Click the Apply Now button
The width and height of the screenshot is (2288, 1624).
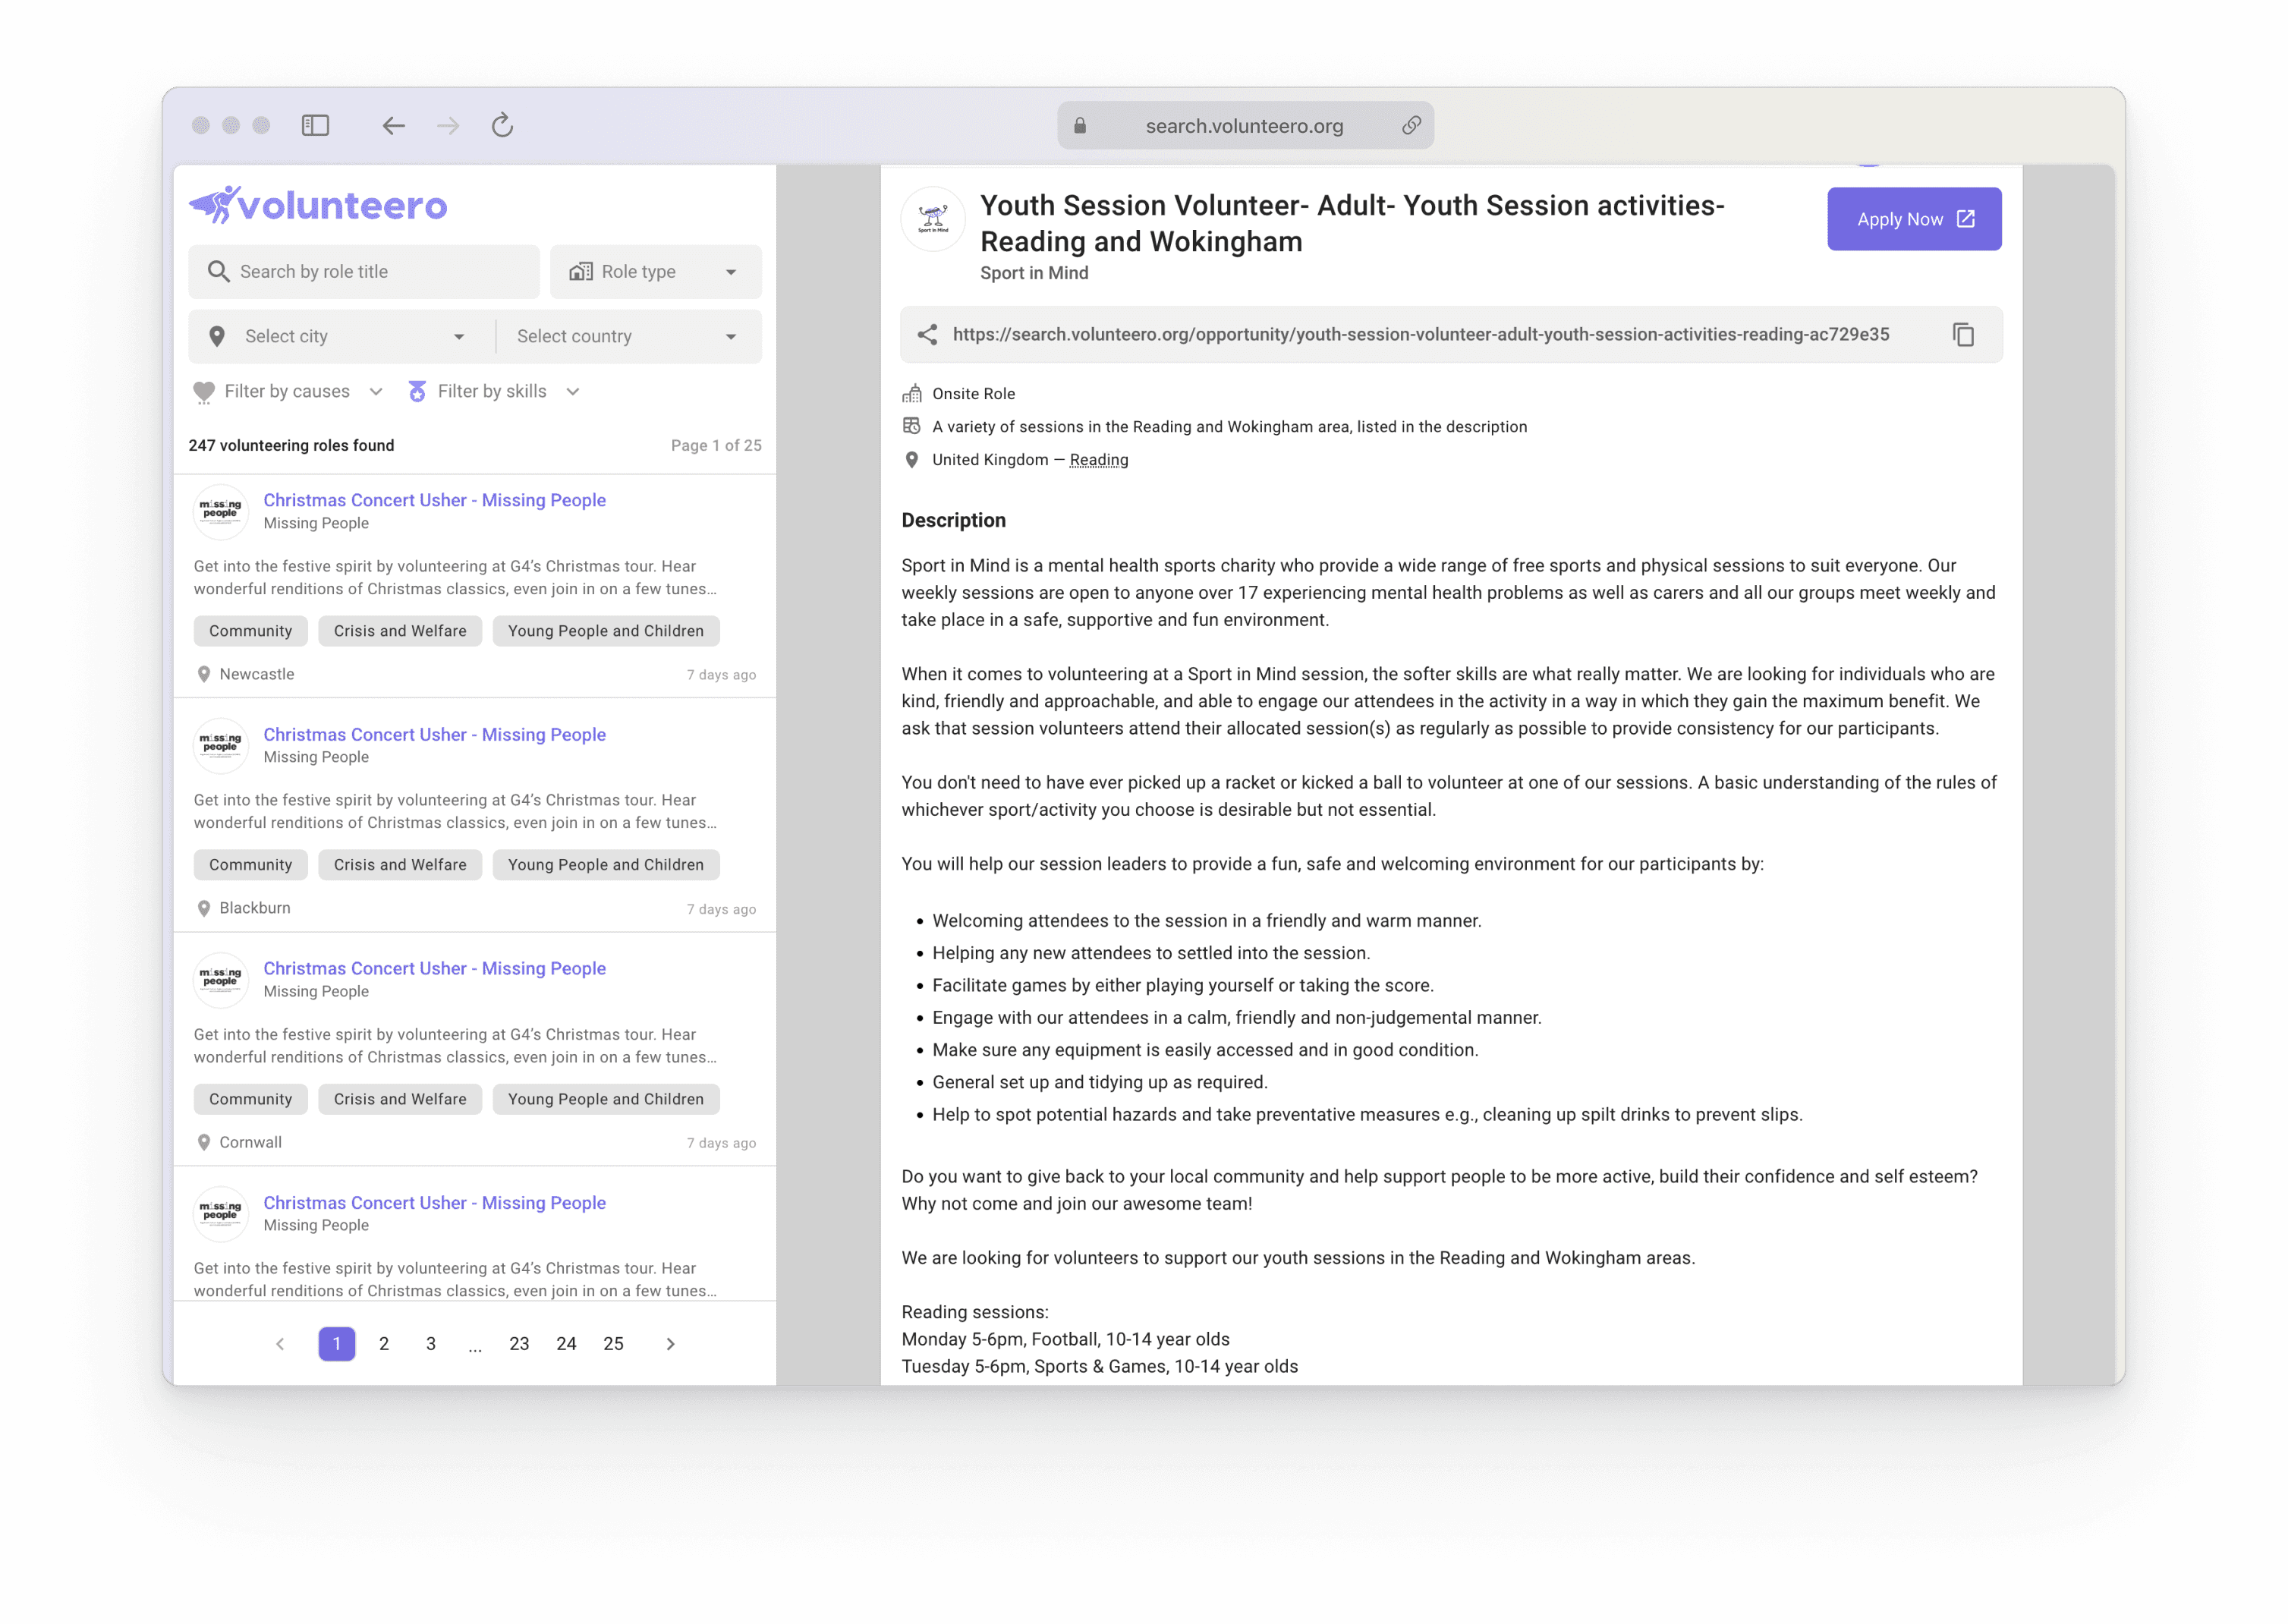(x=1913, y=219)
